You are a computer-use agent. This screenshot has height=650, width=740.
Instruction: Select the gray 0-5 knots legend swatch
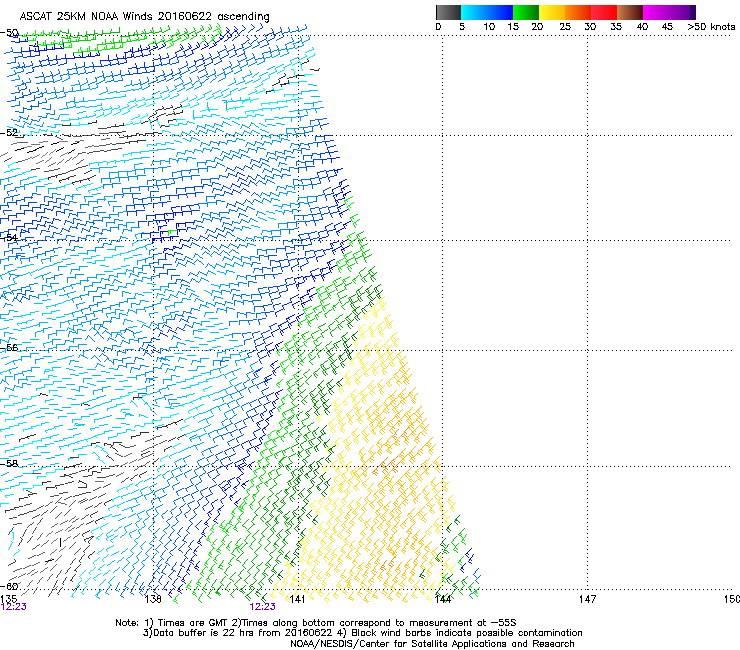448,12
